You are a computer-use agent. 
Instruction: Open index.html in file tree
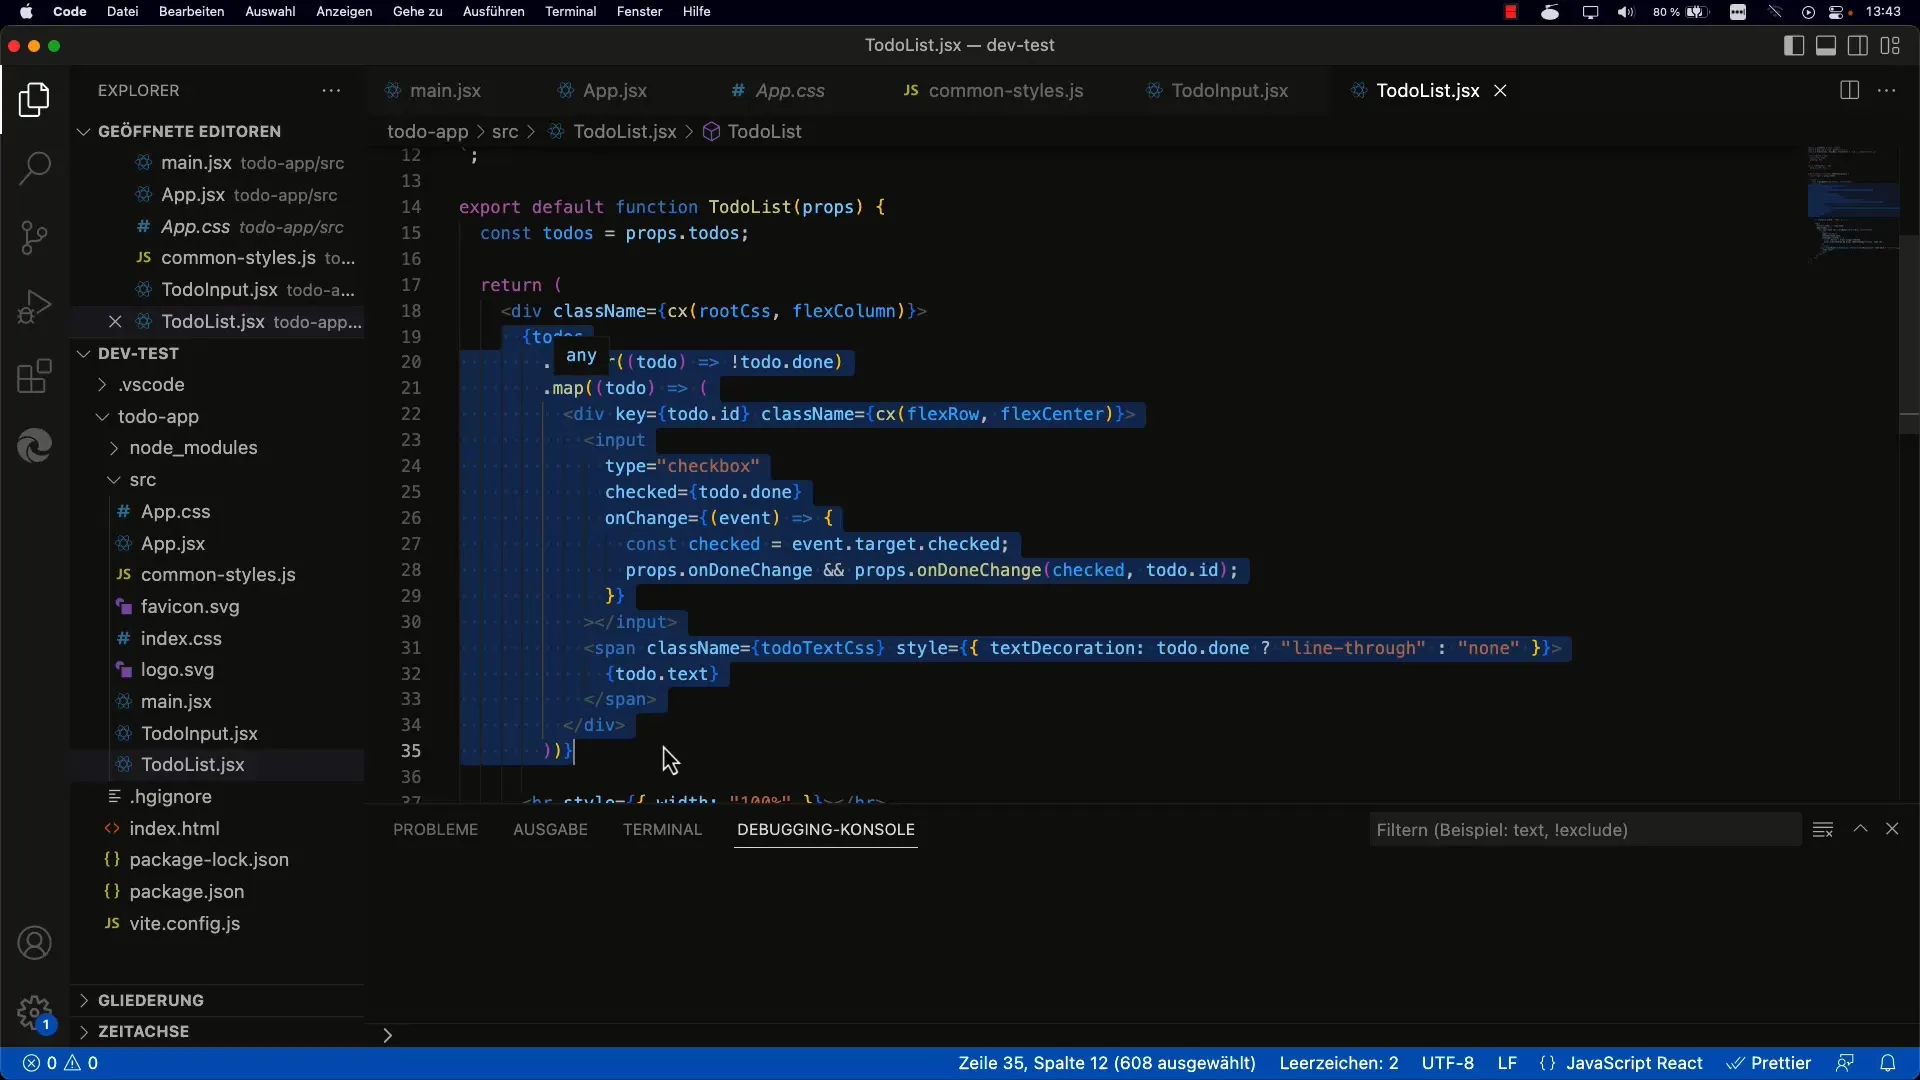[x=174, y=828]
